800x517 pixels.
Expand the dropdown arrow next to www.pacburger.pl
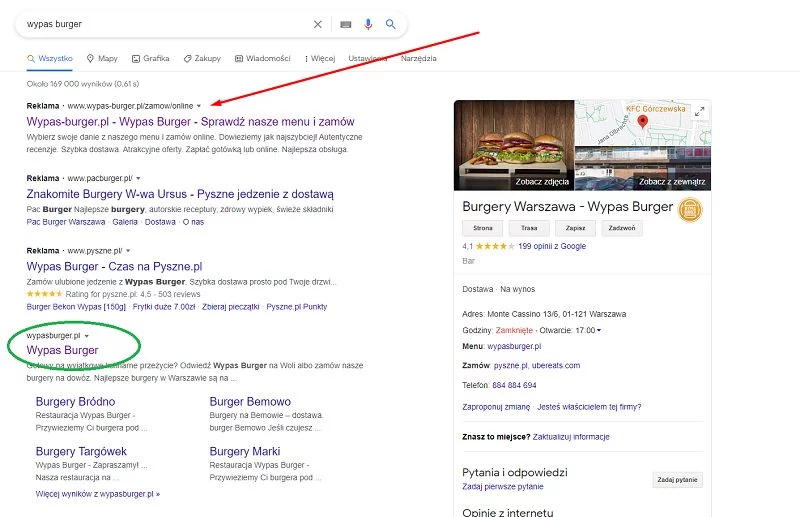coord(138,179)
